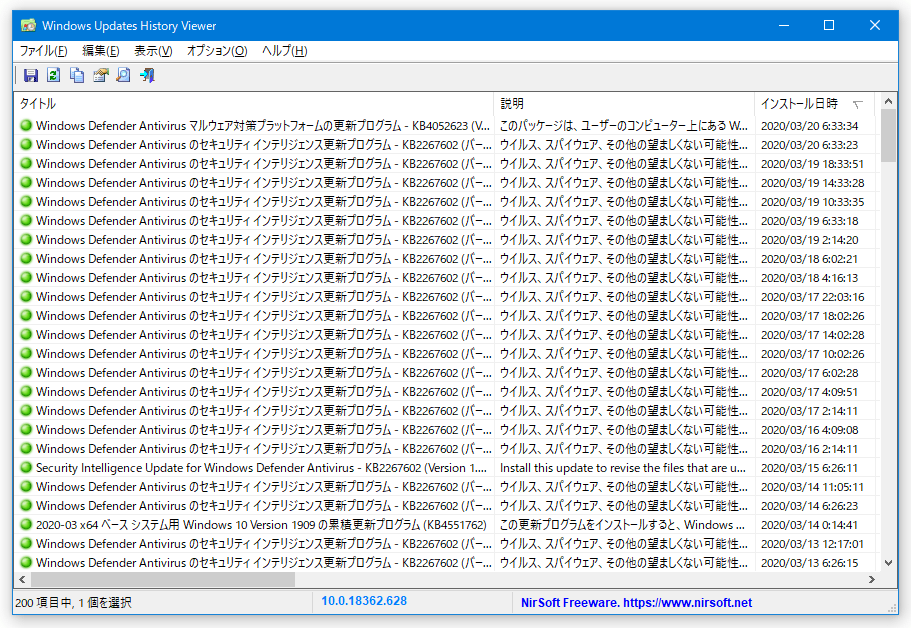Click green icon of the 2020/03/18 4:16:13 row
The width and height of the screenshot is (911, 628).
pyautogui.click(x=26, y=278)
